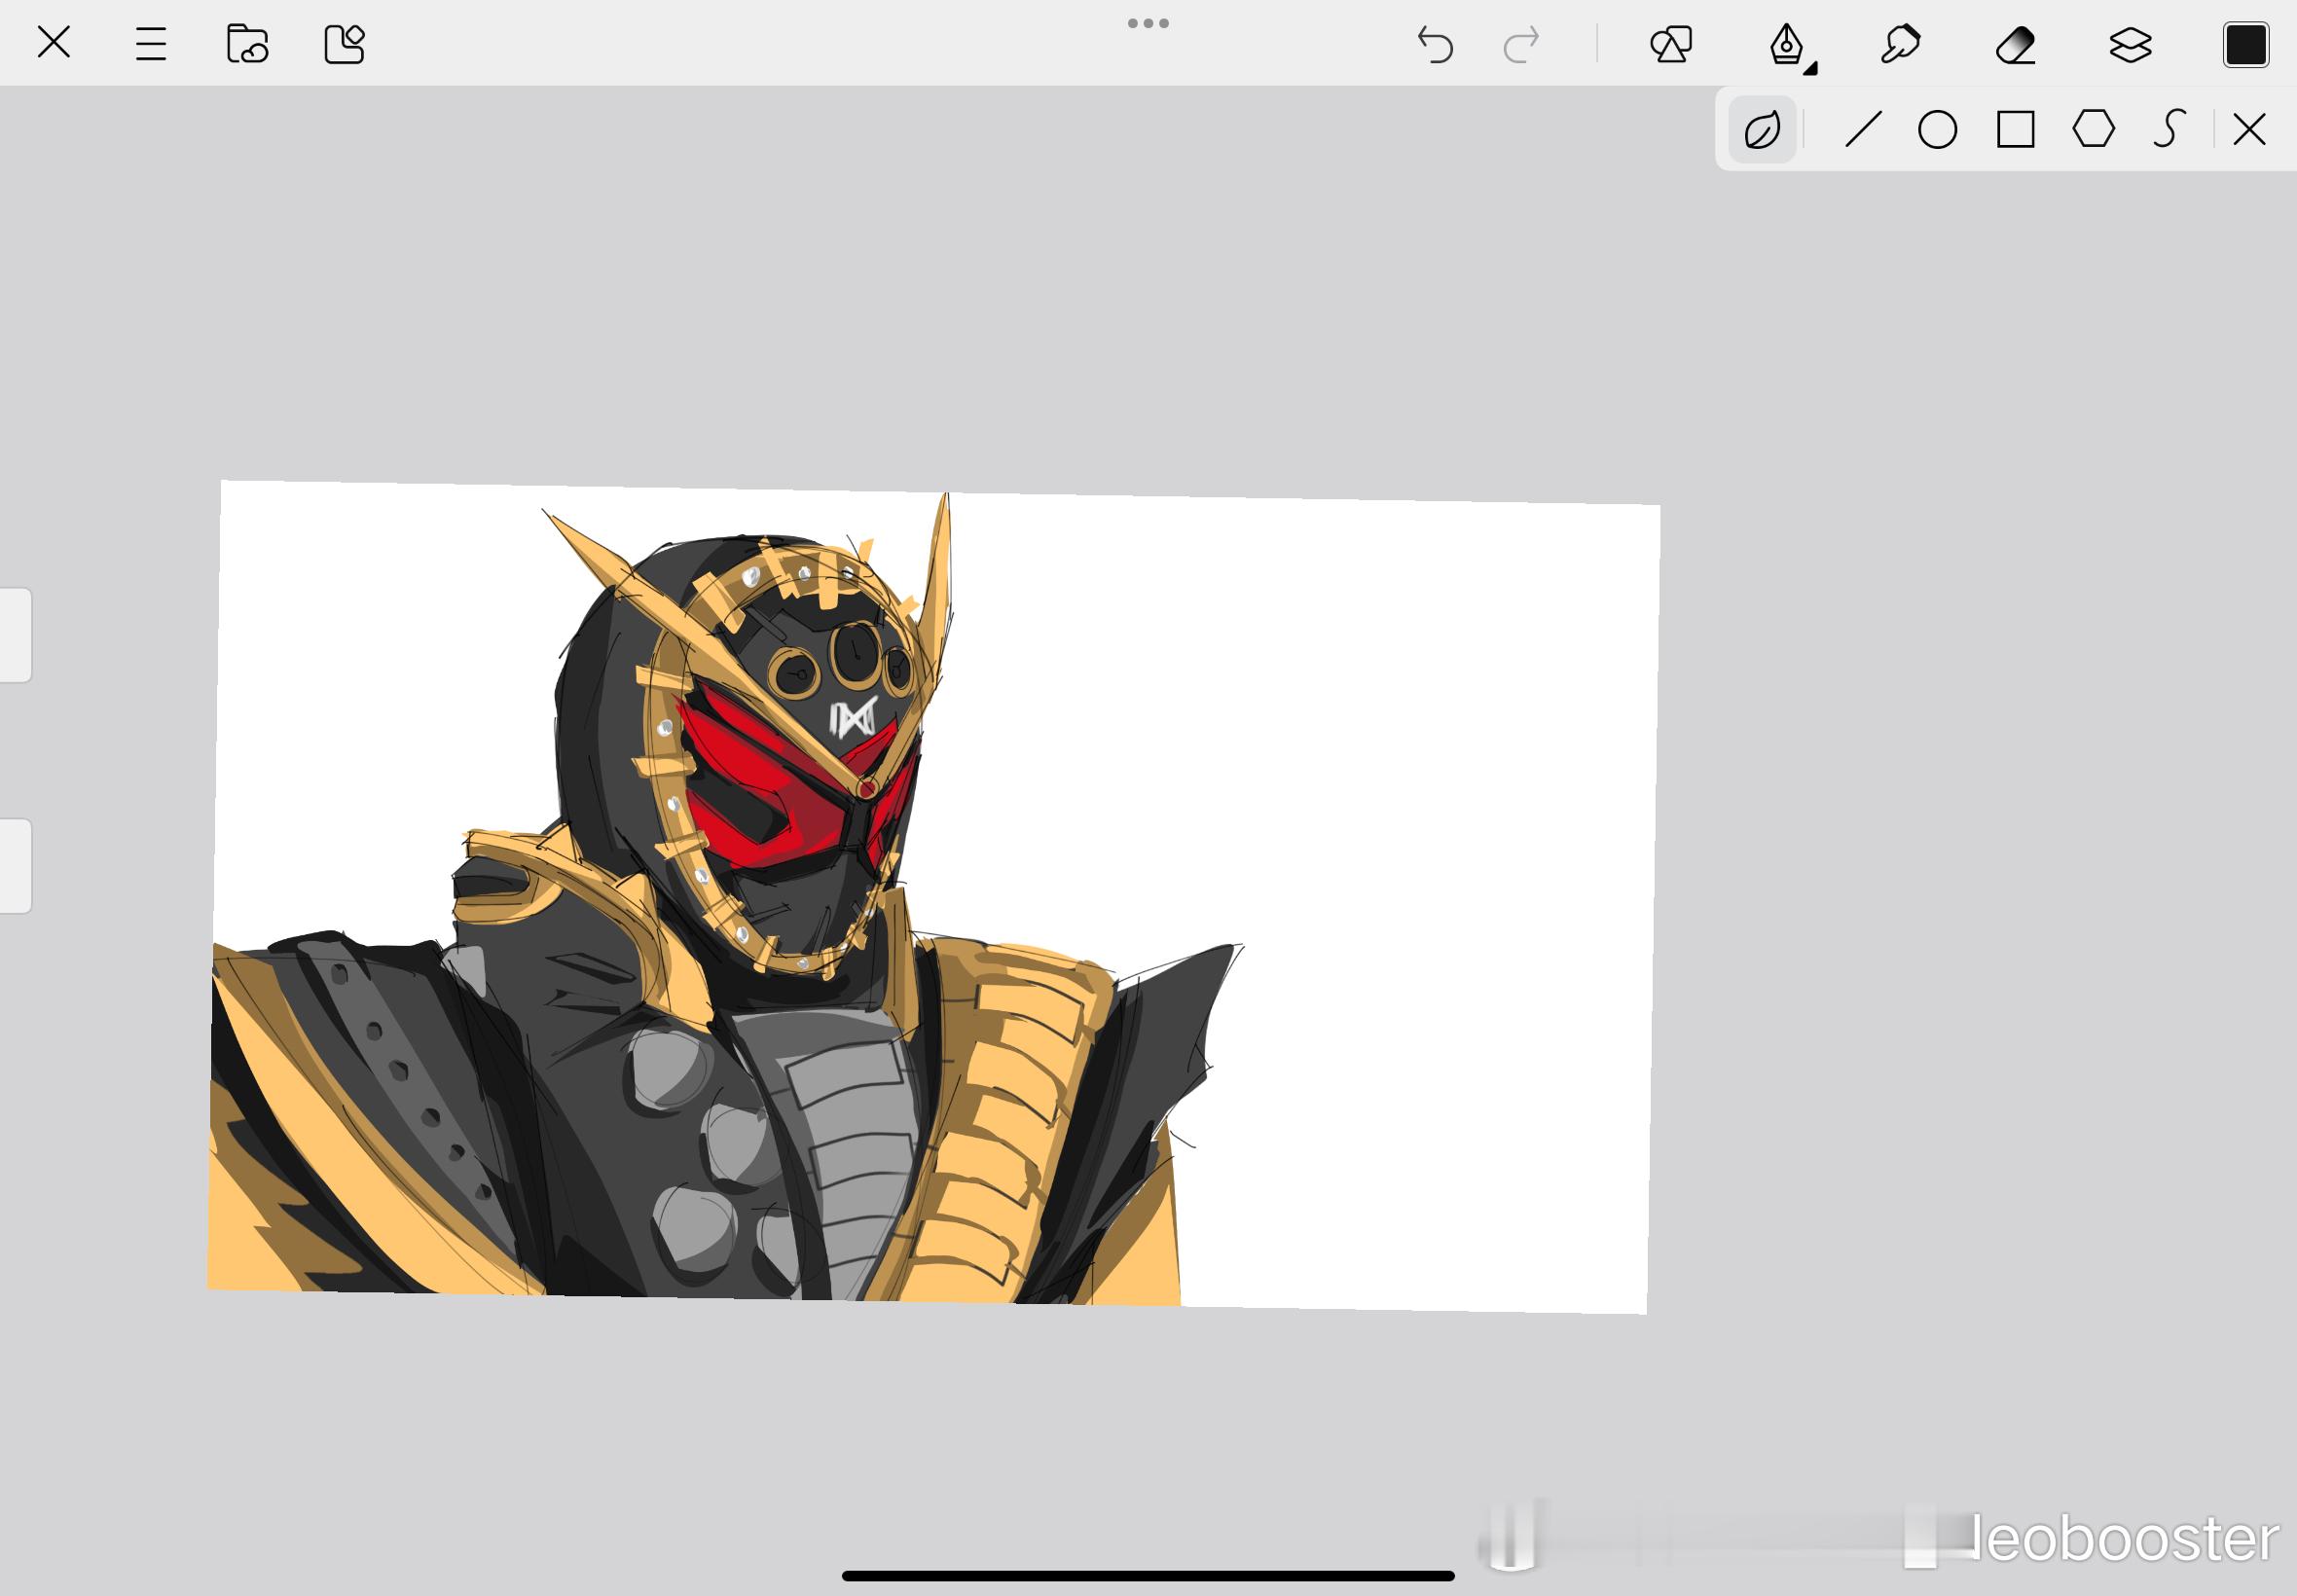The width and height of the screenshot is (2297, 1596).
Task: Open the layers panel
Action: (x=2130, y=45)
